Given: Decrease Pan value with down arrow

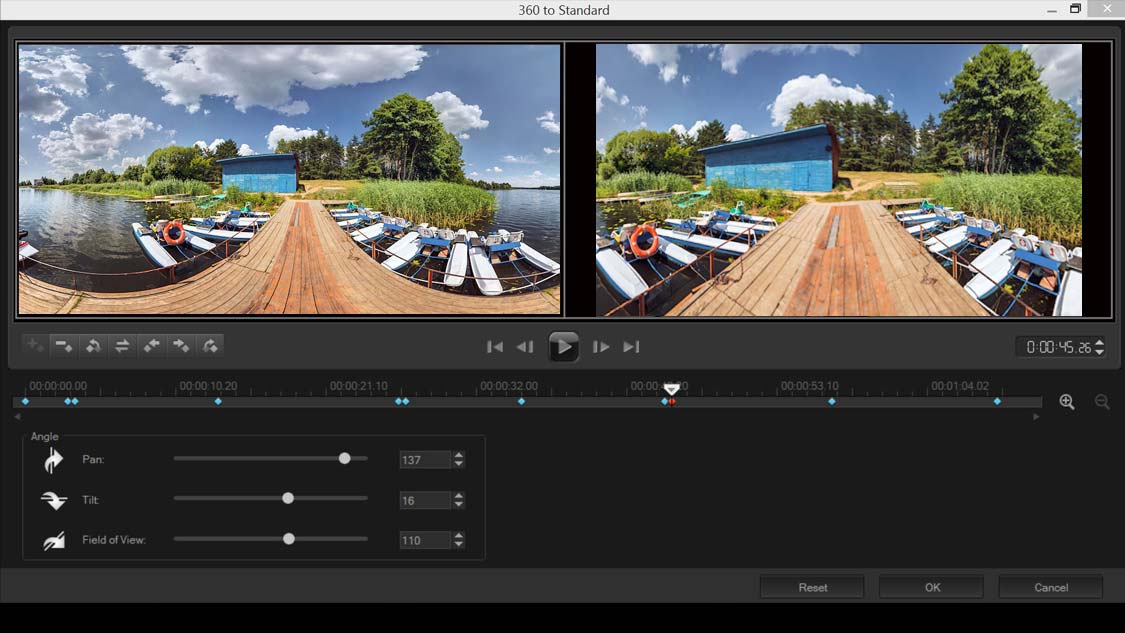Looking at the screenshot, I should pyautogui.click(x=459, y=464).
